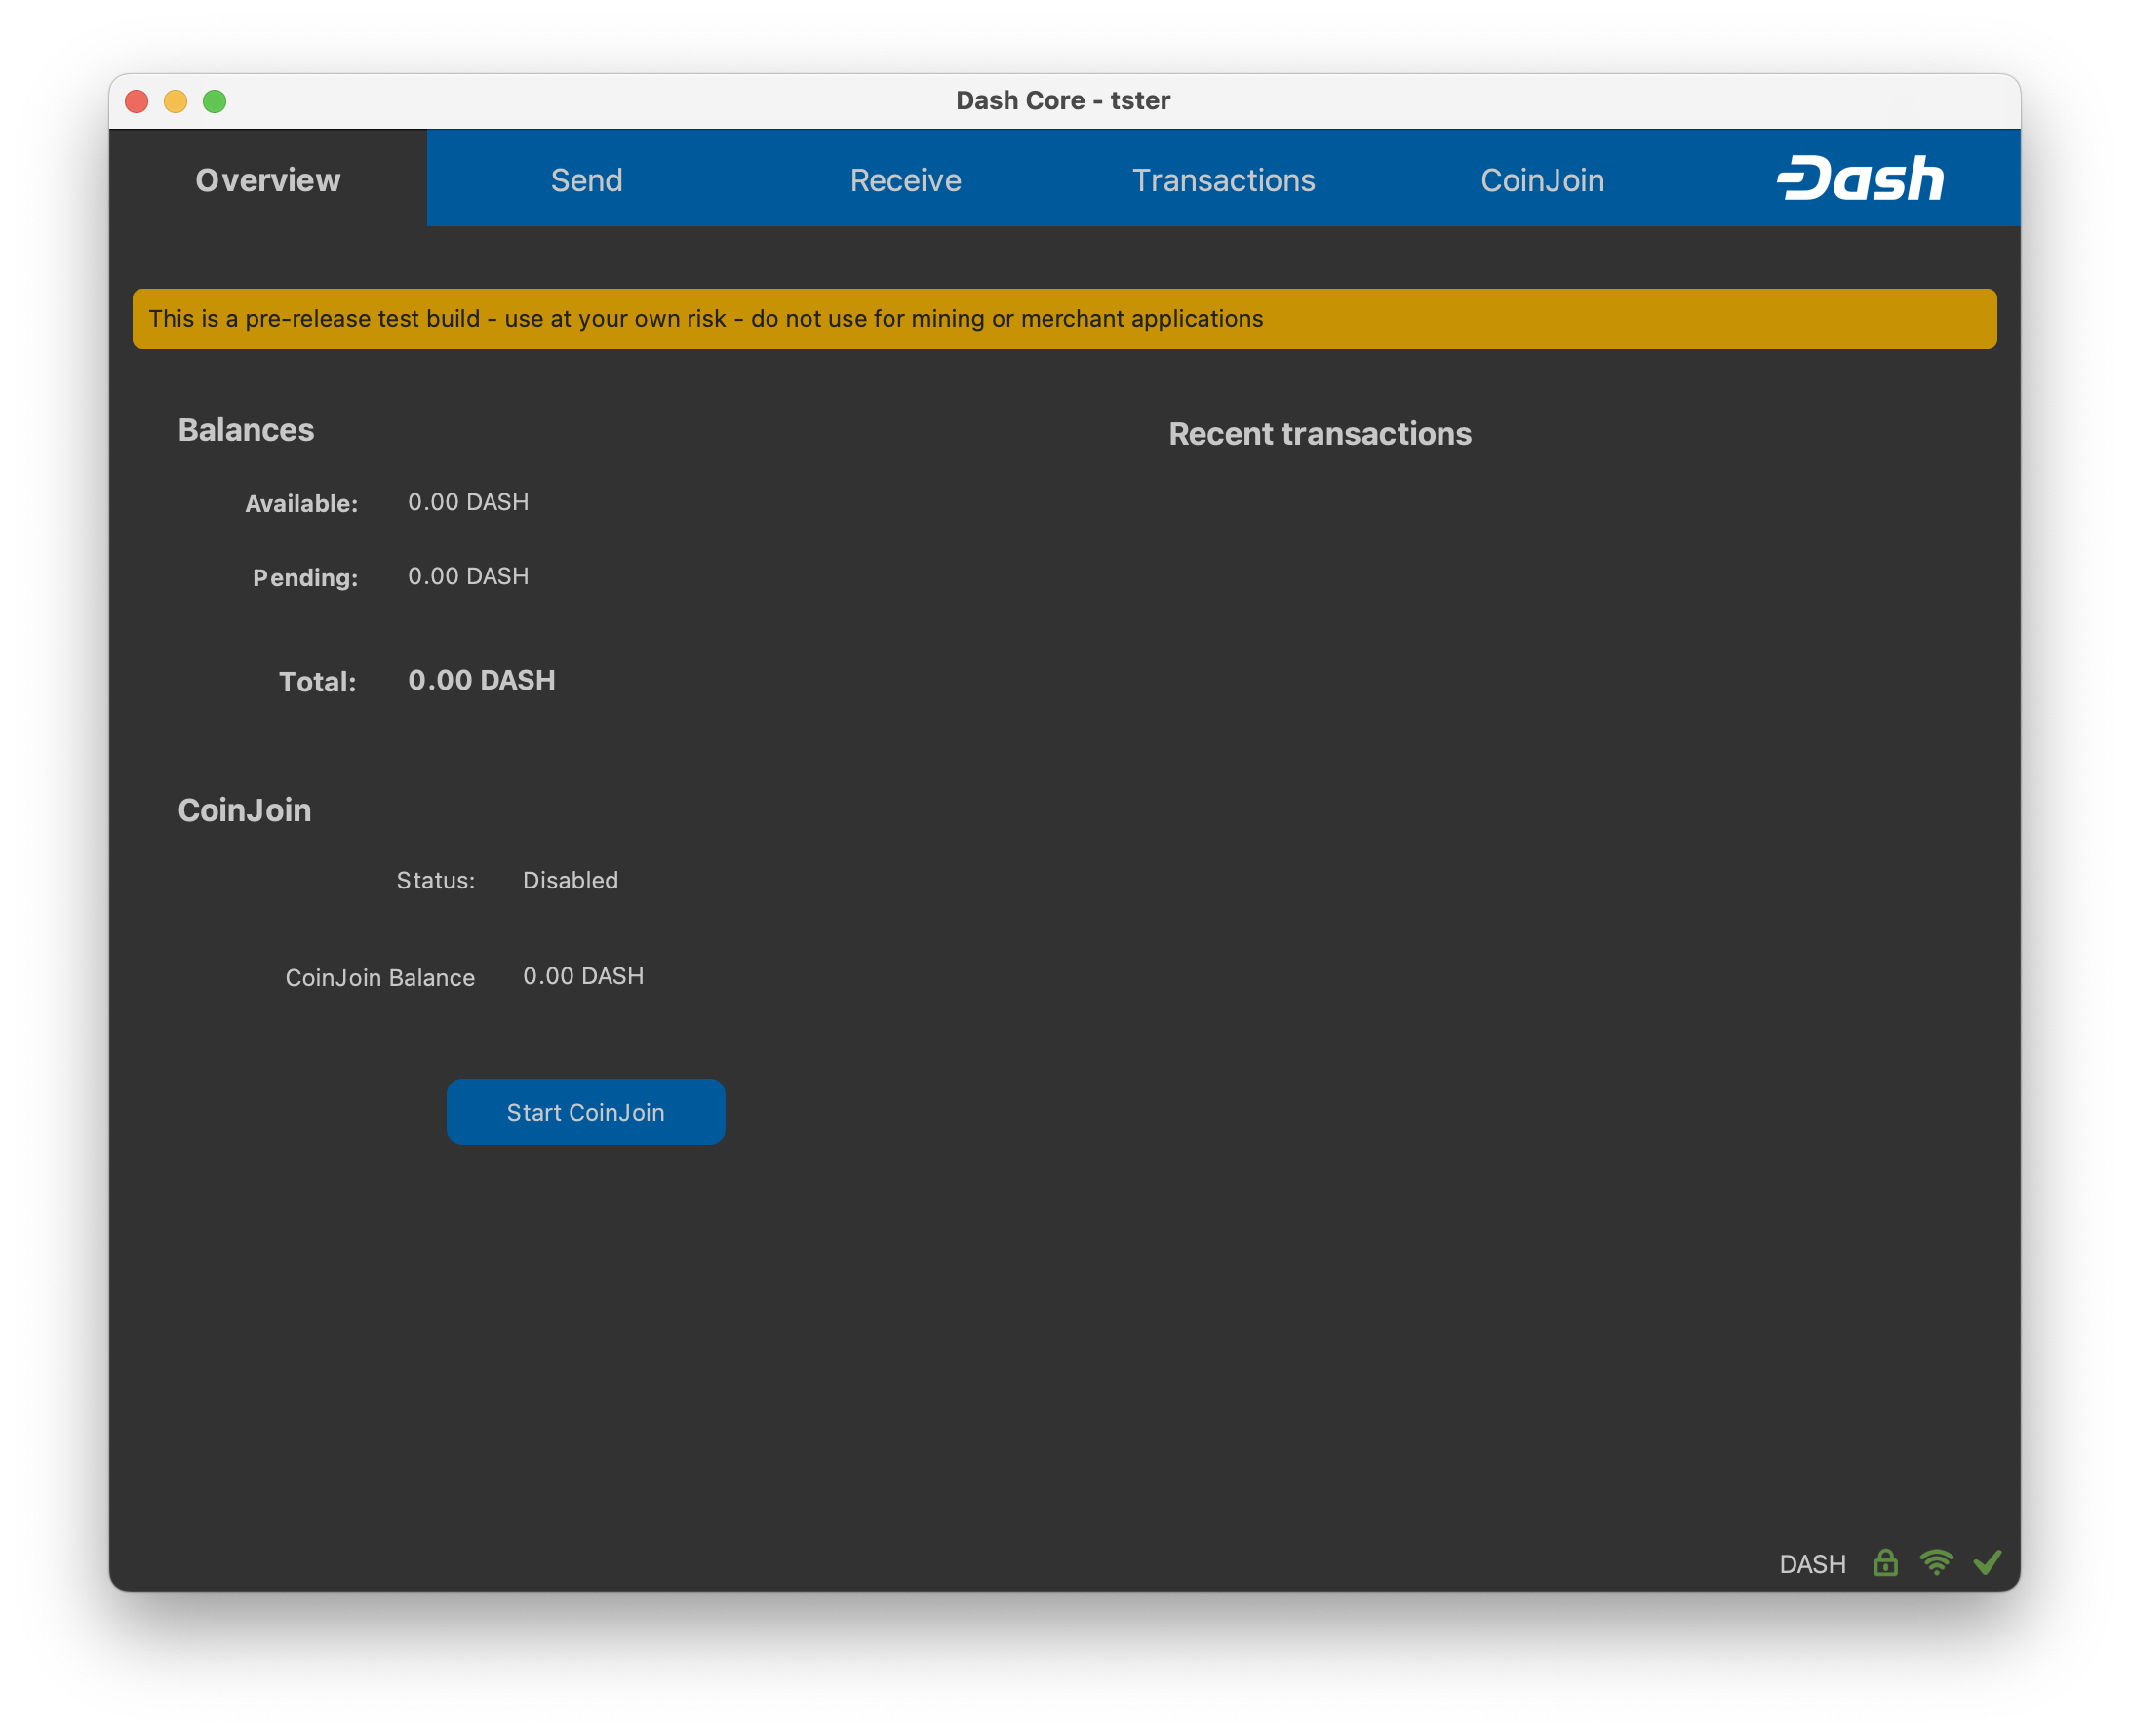Switch to the Send tab
The image size is (2130, 1736).
tap(586, 180)
